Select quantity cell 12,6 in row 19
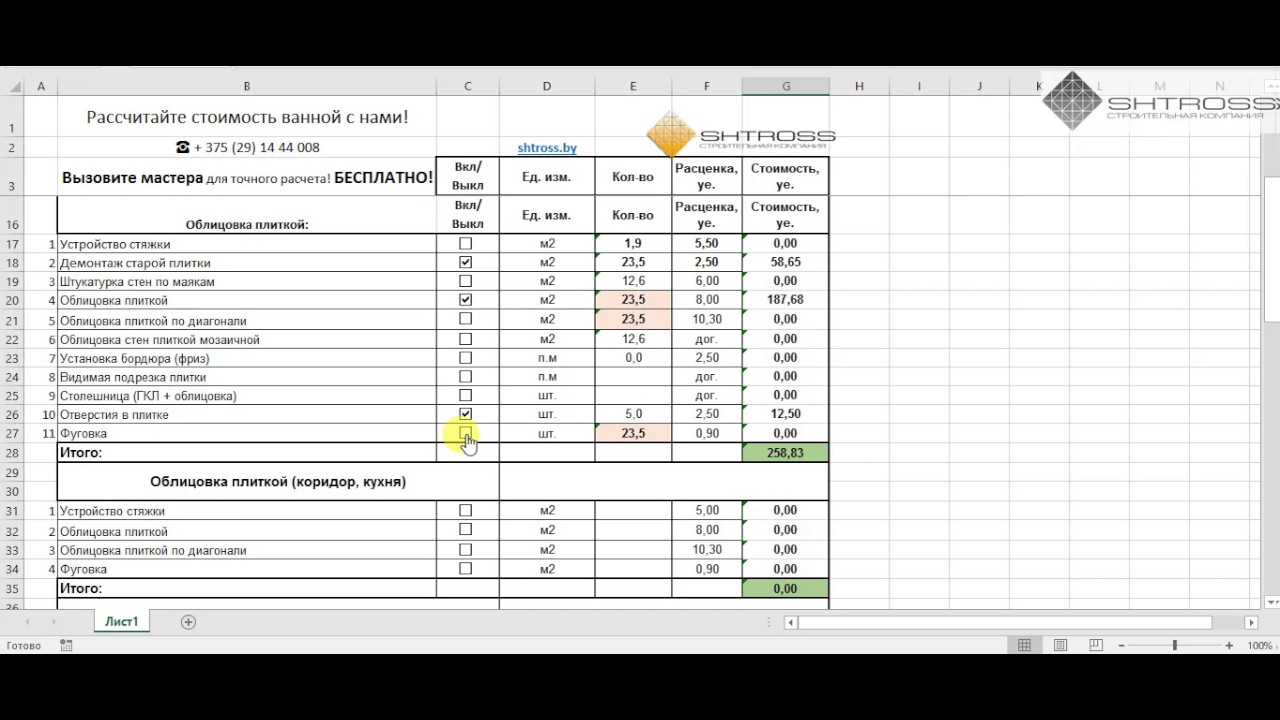The width and height of the screenshot is (1280, 720). click(x=633, y=281)
